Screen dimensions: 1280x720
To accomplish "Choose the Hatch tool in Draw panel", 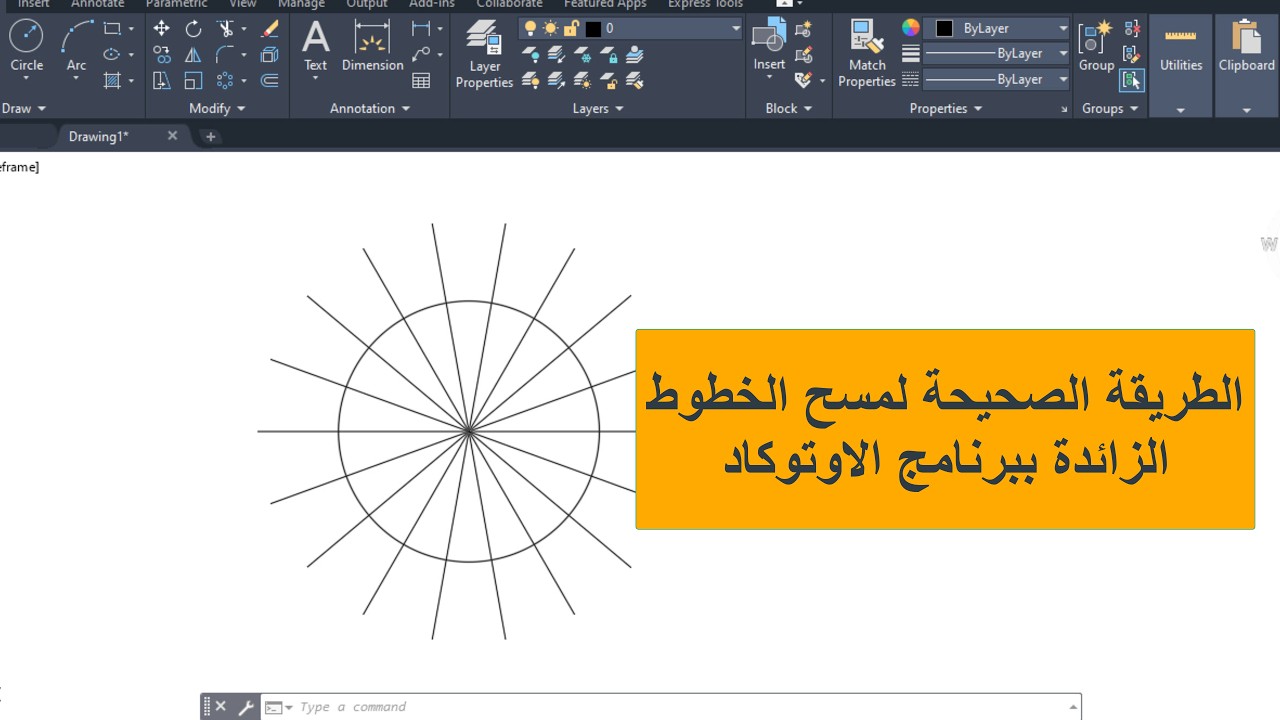I will tap(112, 80).
